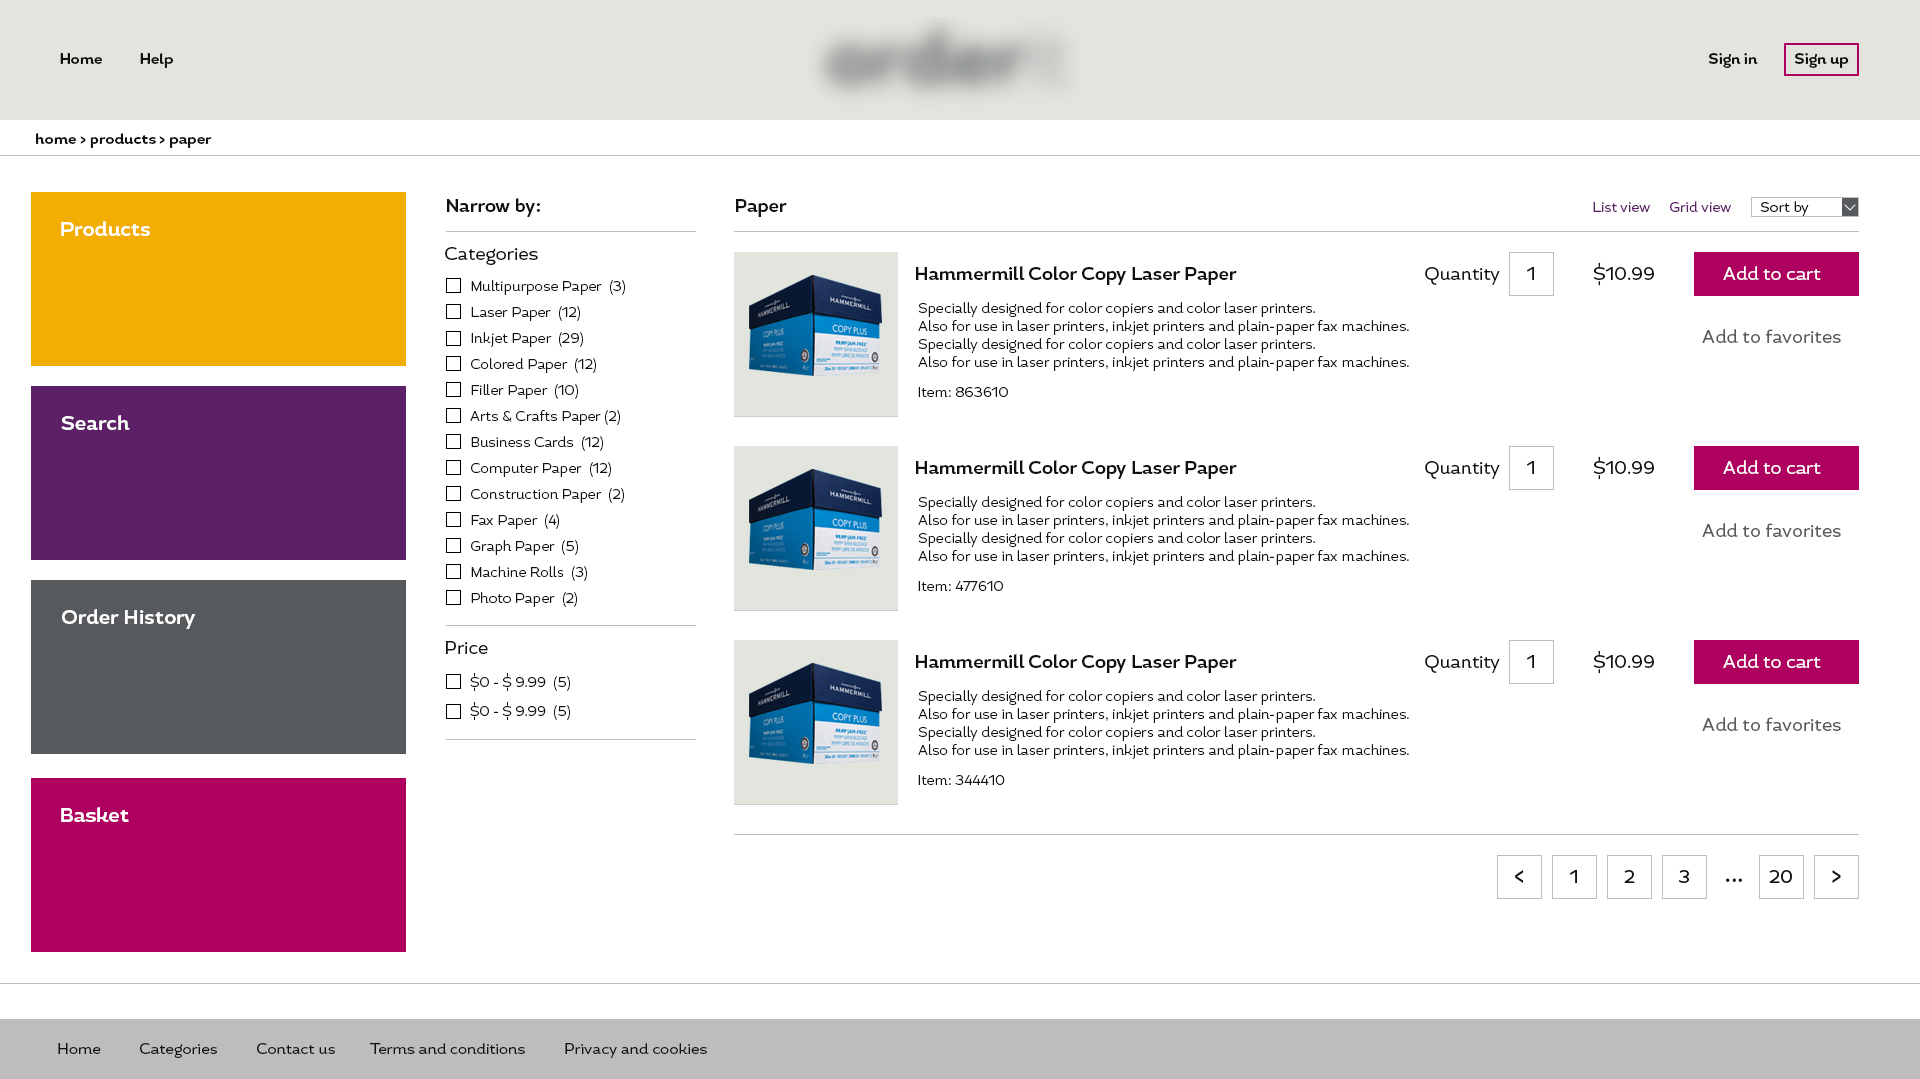
Task: Go to the previous page arrow
Action: pyautogui.click(x=1518, y=877)
